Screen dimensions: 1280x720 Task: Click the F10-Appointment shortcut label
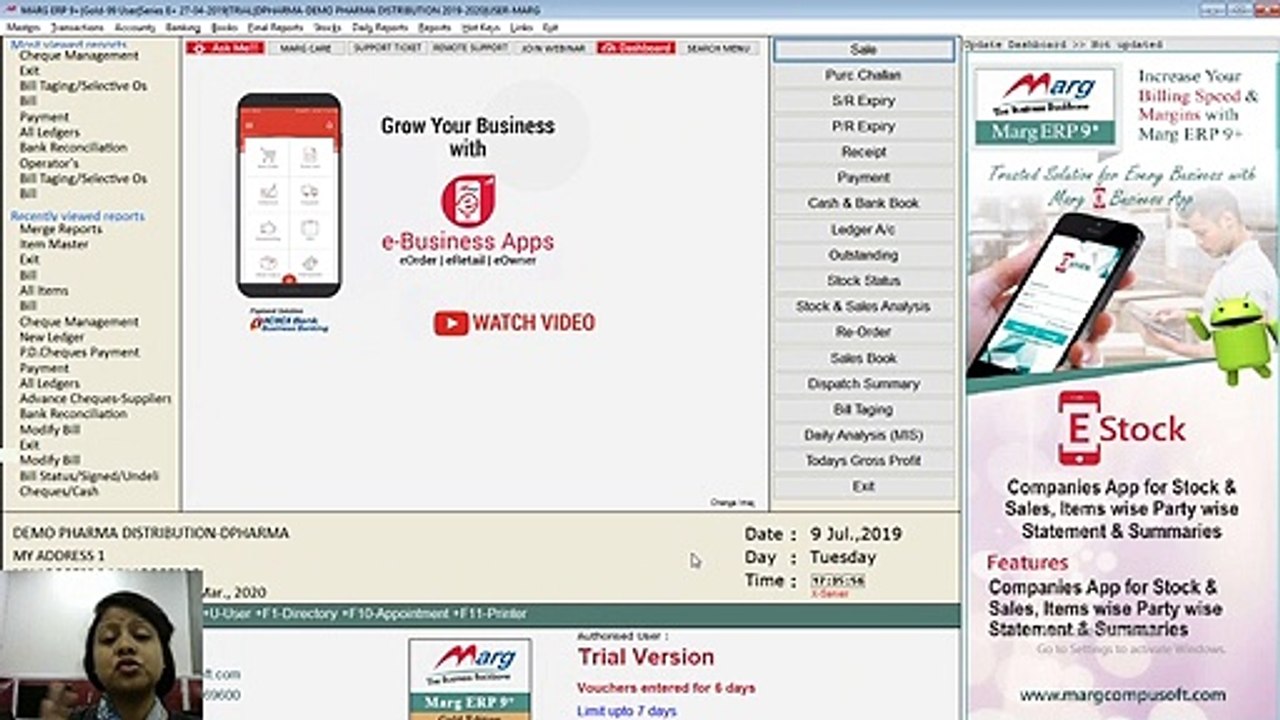[397, 613]
